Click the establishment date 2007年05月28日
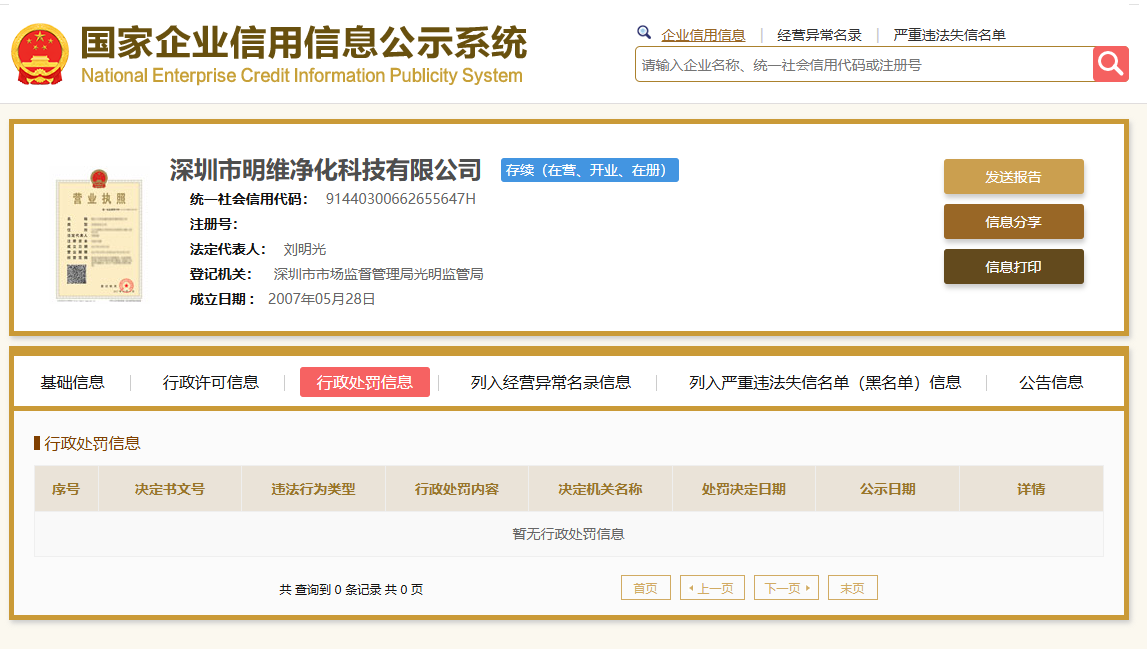 click(322, 299)
